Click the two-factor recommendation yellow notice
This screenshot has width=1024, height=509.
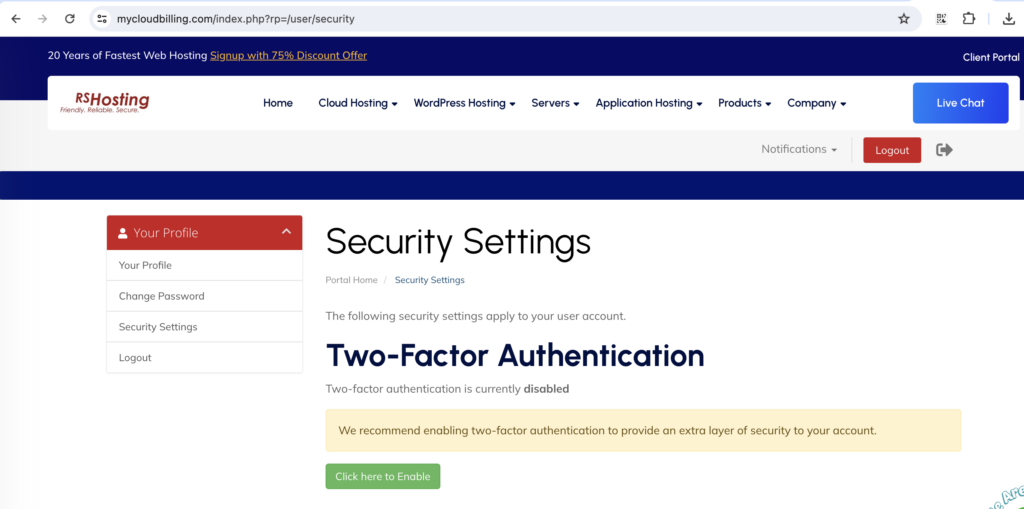point(643,431)
